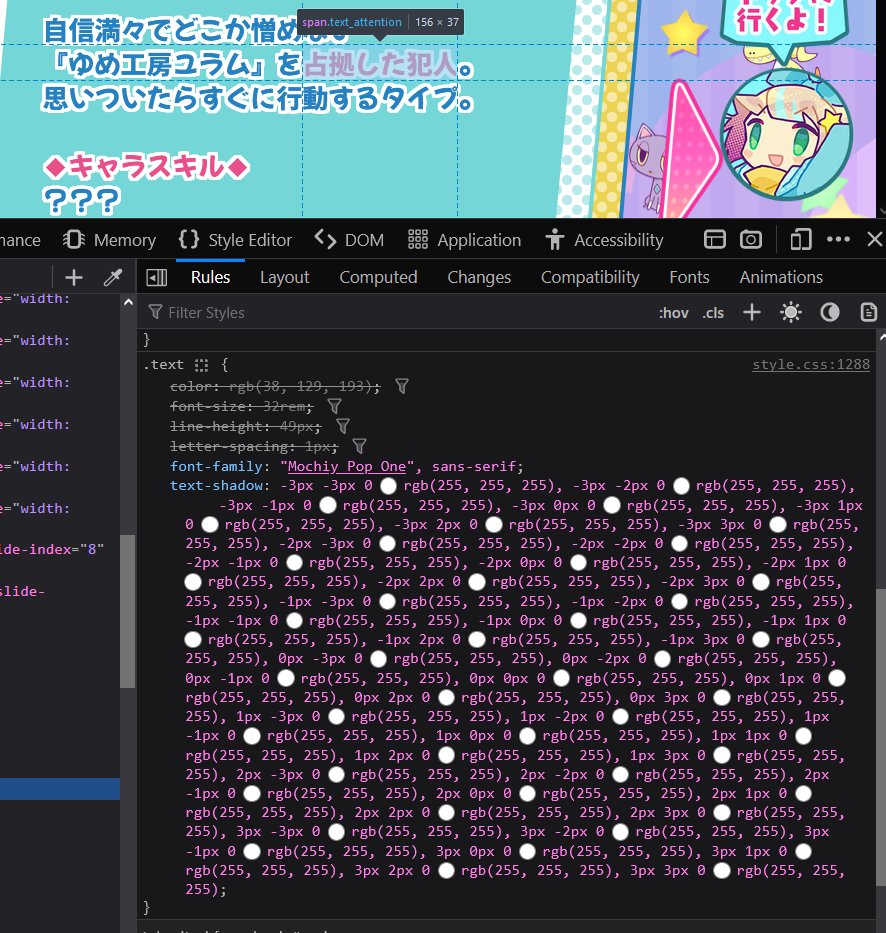The height and width of the screenshot is (933, 886).
Task: Take a screenshot with the camera icon
Action: pos(751,240)
